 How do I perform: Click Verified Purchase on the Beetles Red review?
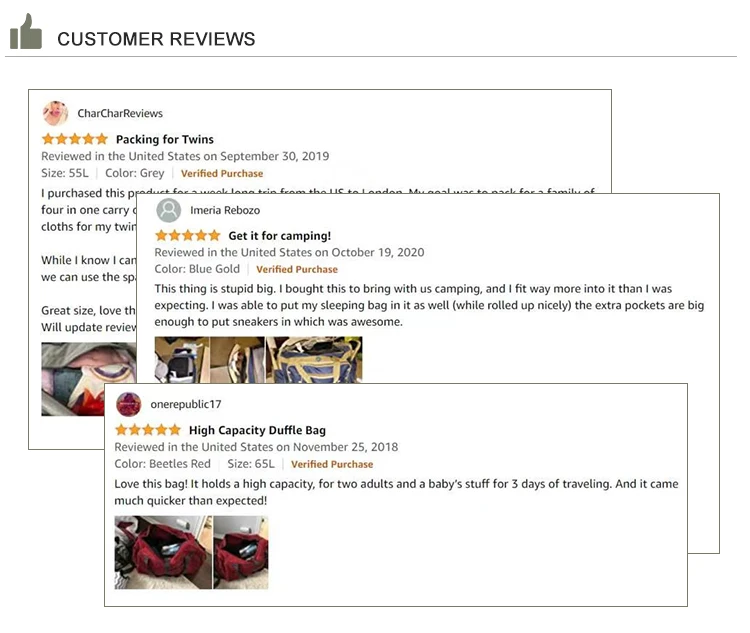332,465
